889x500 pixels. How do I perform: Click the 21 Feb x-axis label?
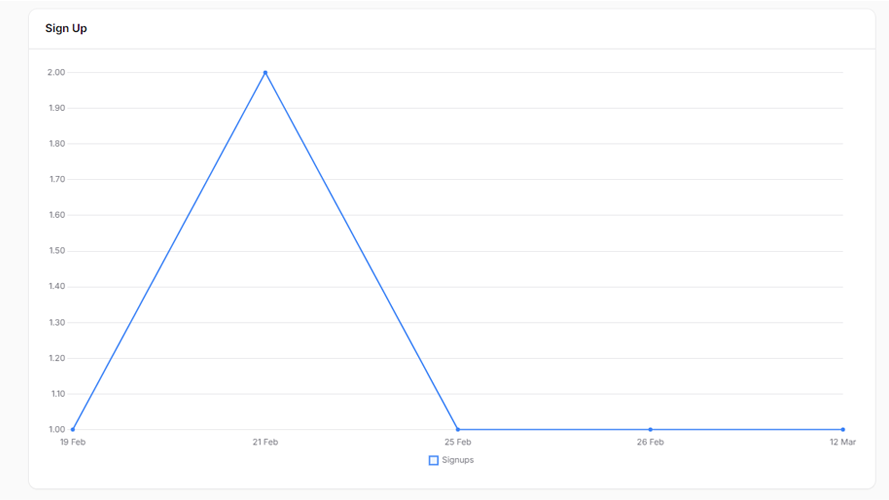(265, 442)
